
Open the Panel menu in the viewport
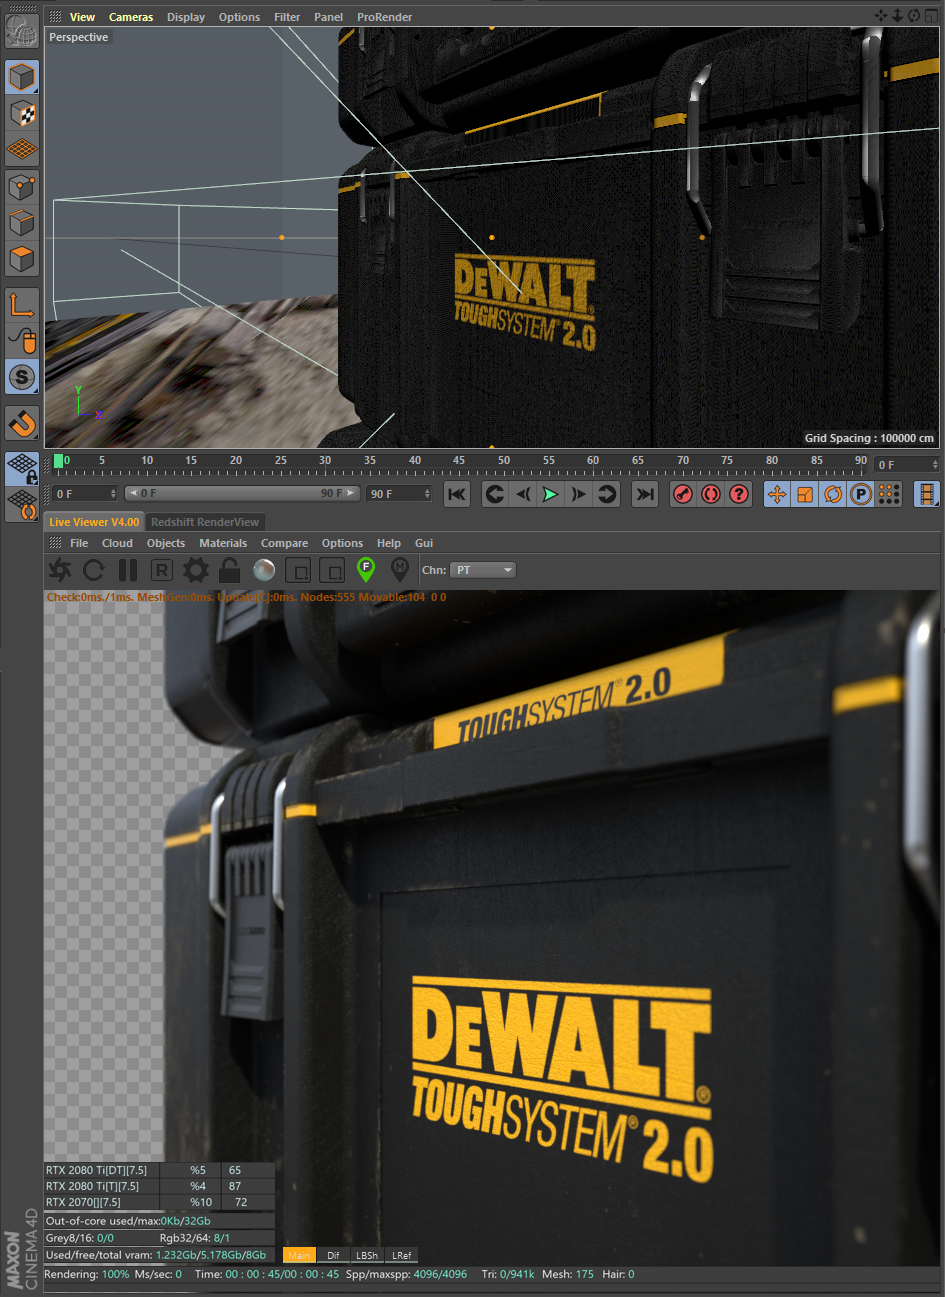tap(328, 17)
